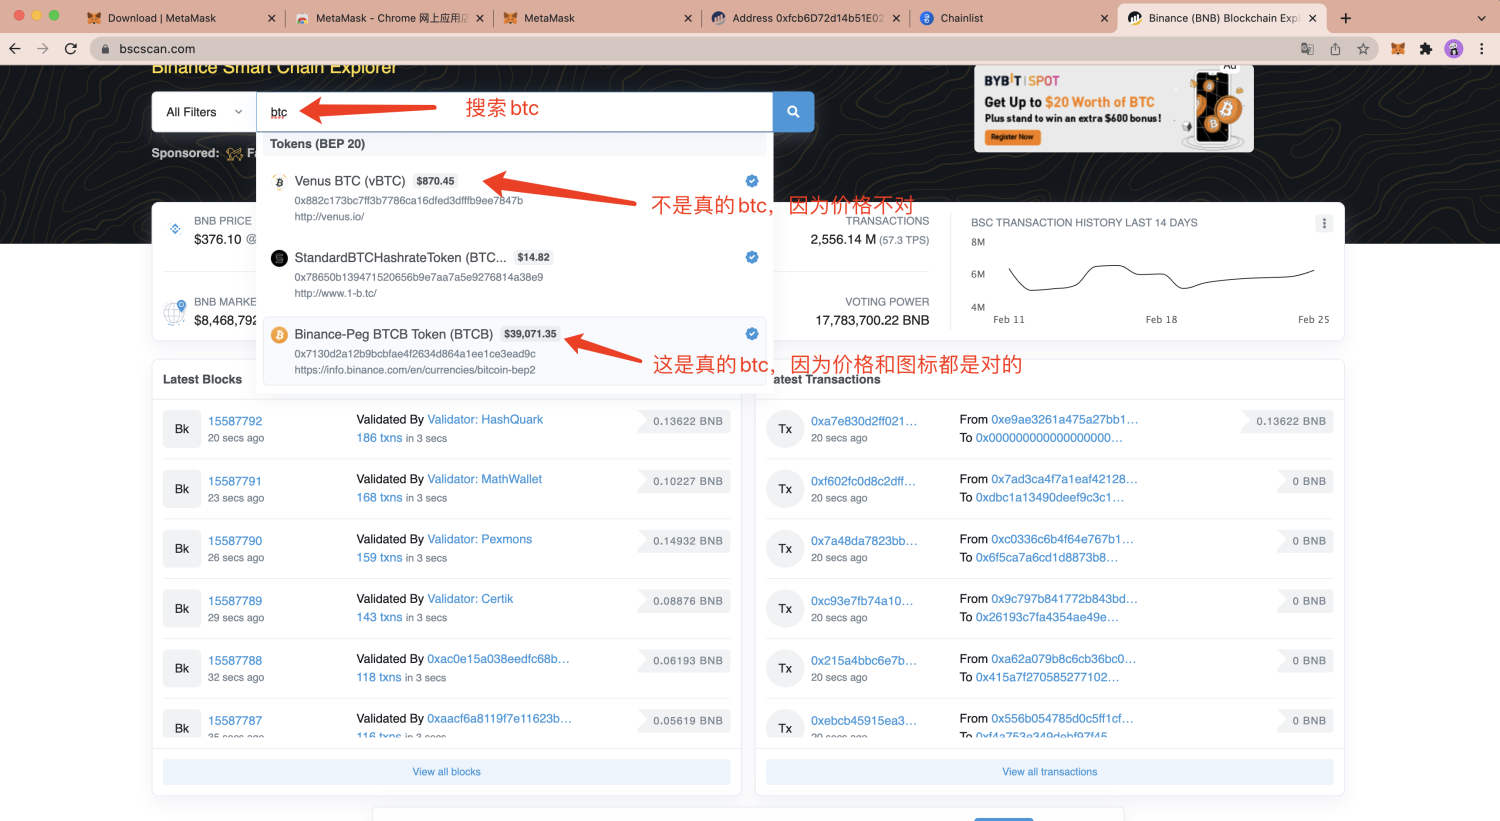Click the $39,071.35 price badge
This screenshot has width=1500, height=821.
click(530, 334)
